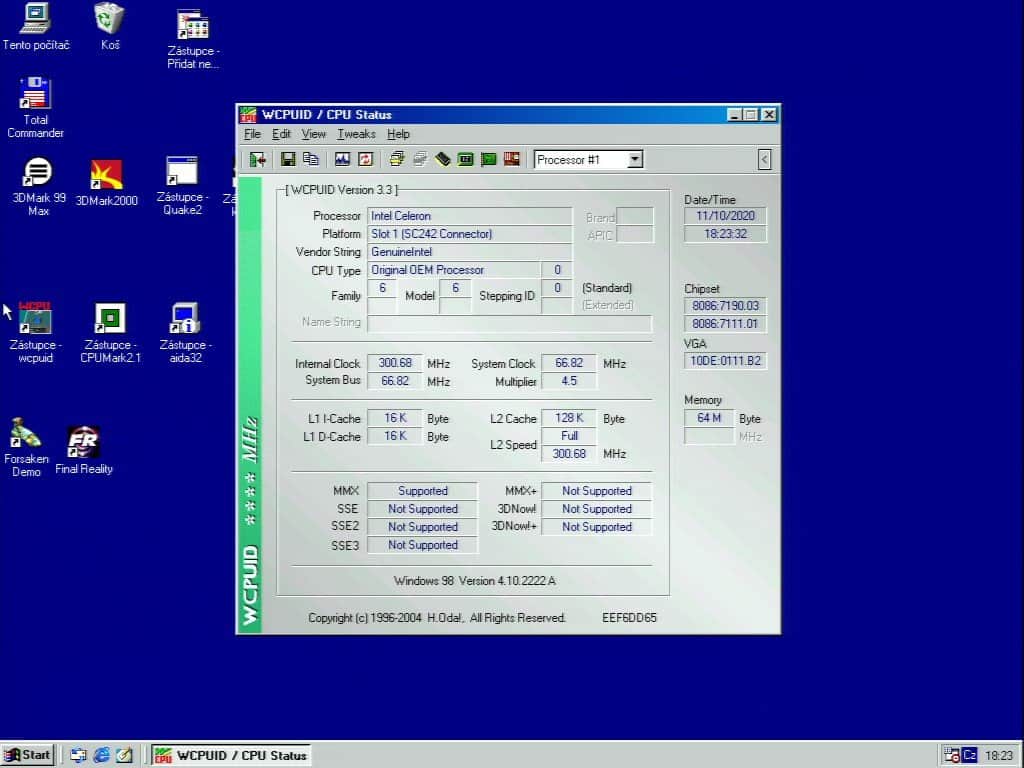This screenshot has height=768, width=1024.
Task: Click the Chipset value 8086:7111.01
Action: click(x=726, y=323)
